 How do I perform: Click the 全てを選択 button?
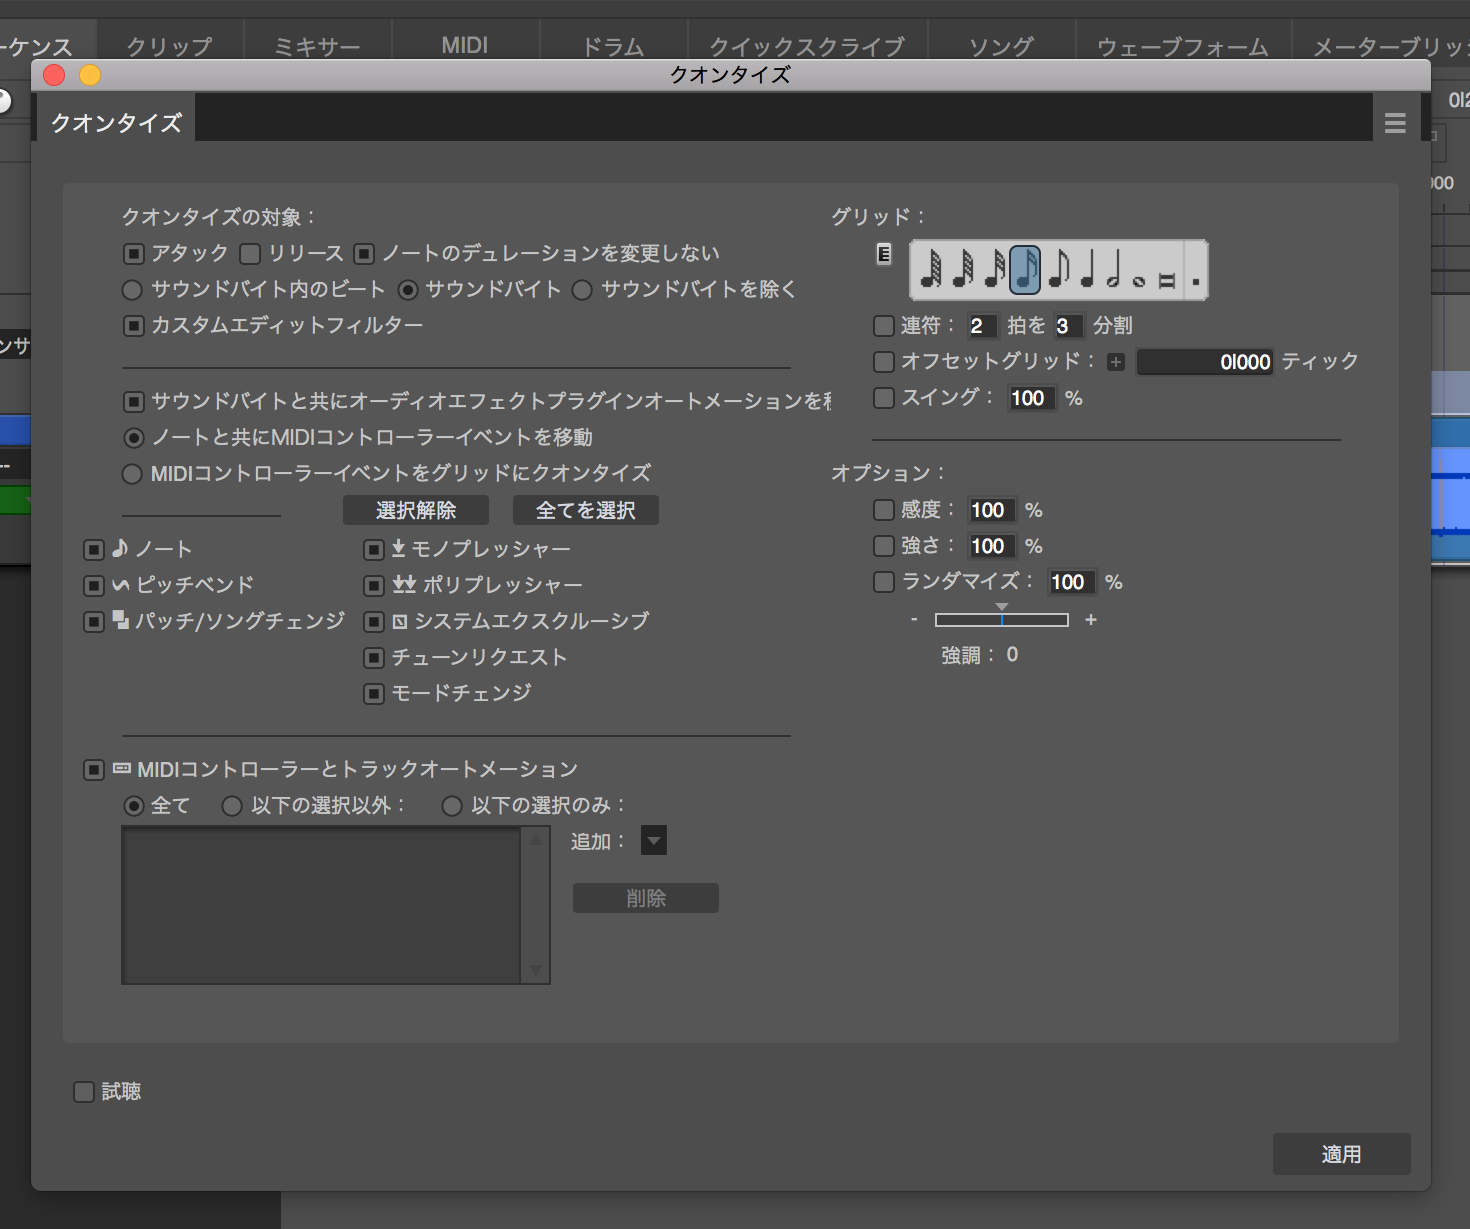pyautogui.click(x=585, y=510)
